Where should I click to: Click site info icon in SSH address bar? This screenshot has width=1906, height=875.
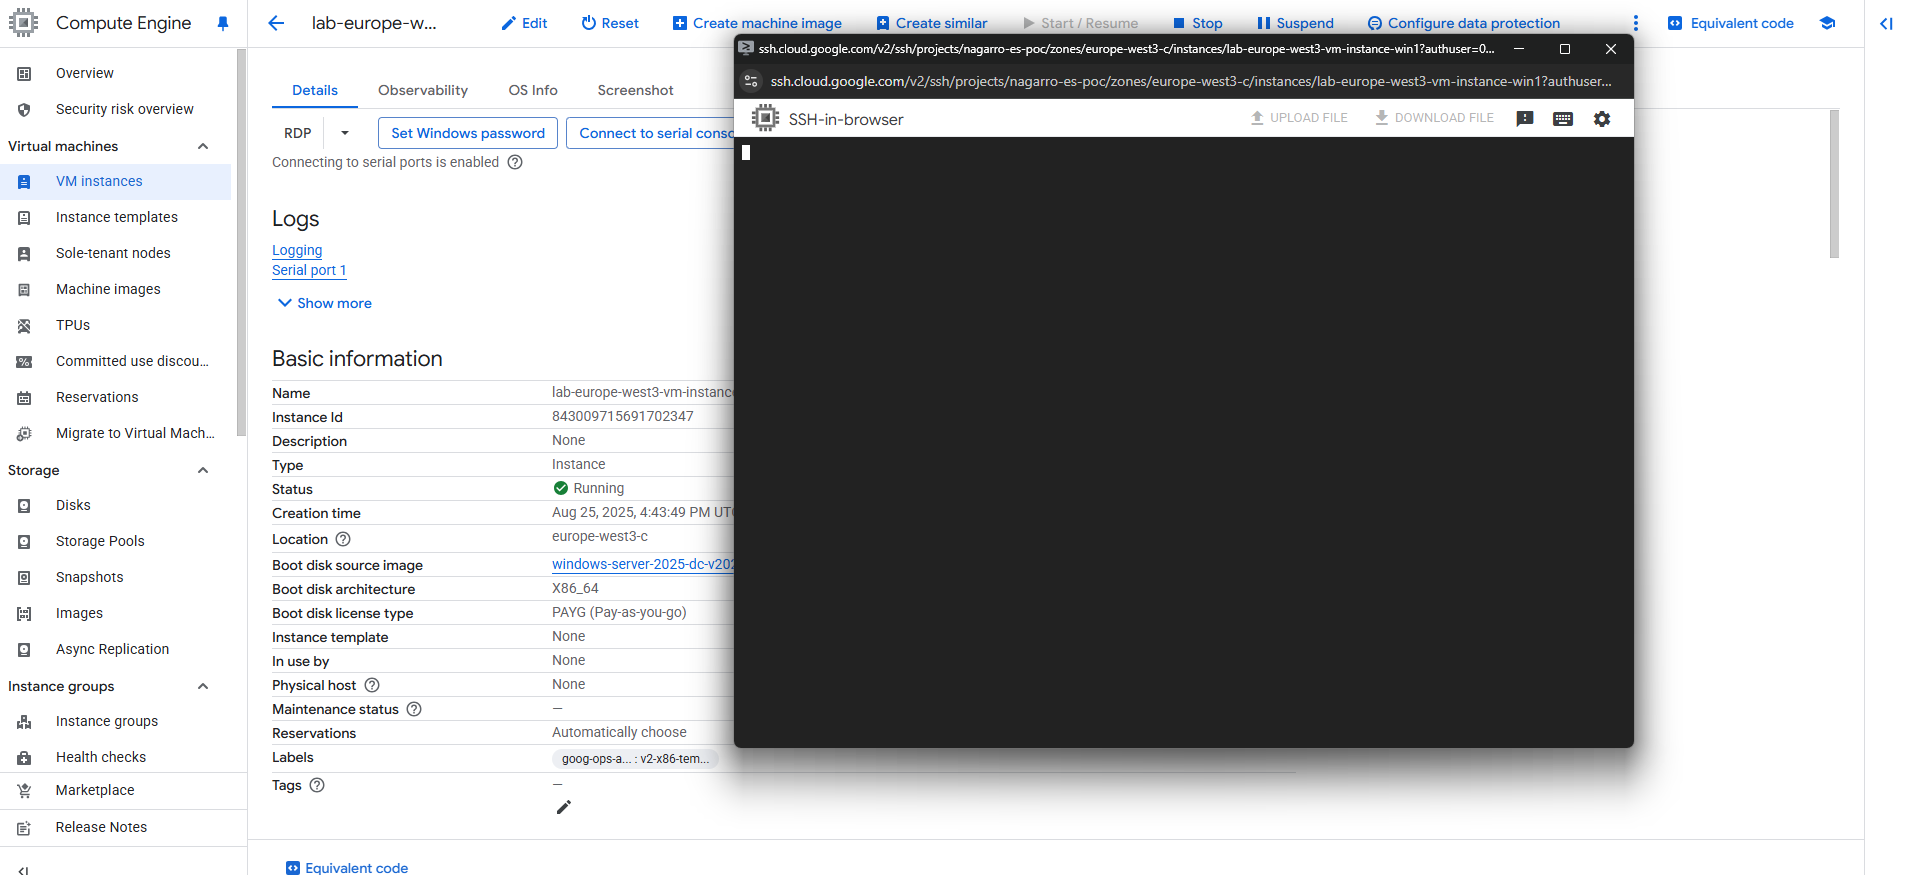pos(751,81)
